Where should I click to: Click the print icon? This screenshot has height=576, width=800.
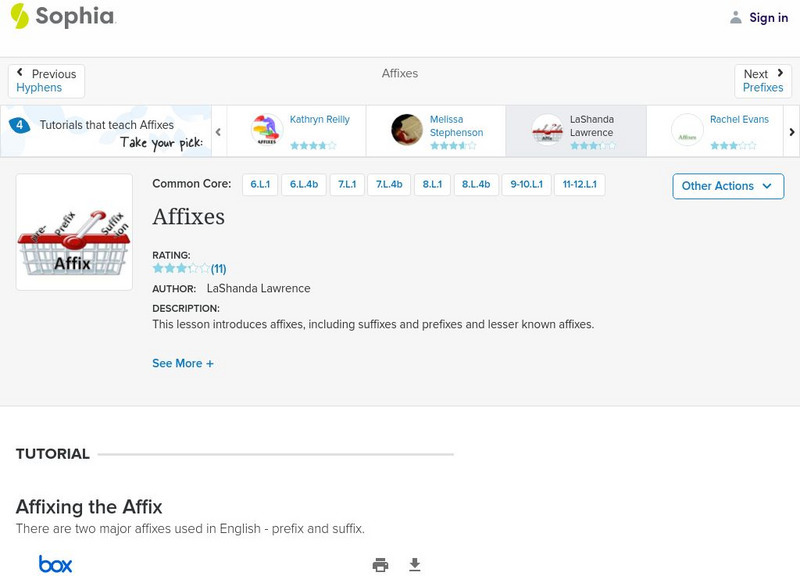[380, 565]
